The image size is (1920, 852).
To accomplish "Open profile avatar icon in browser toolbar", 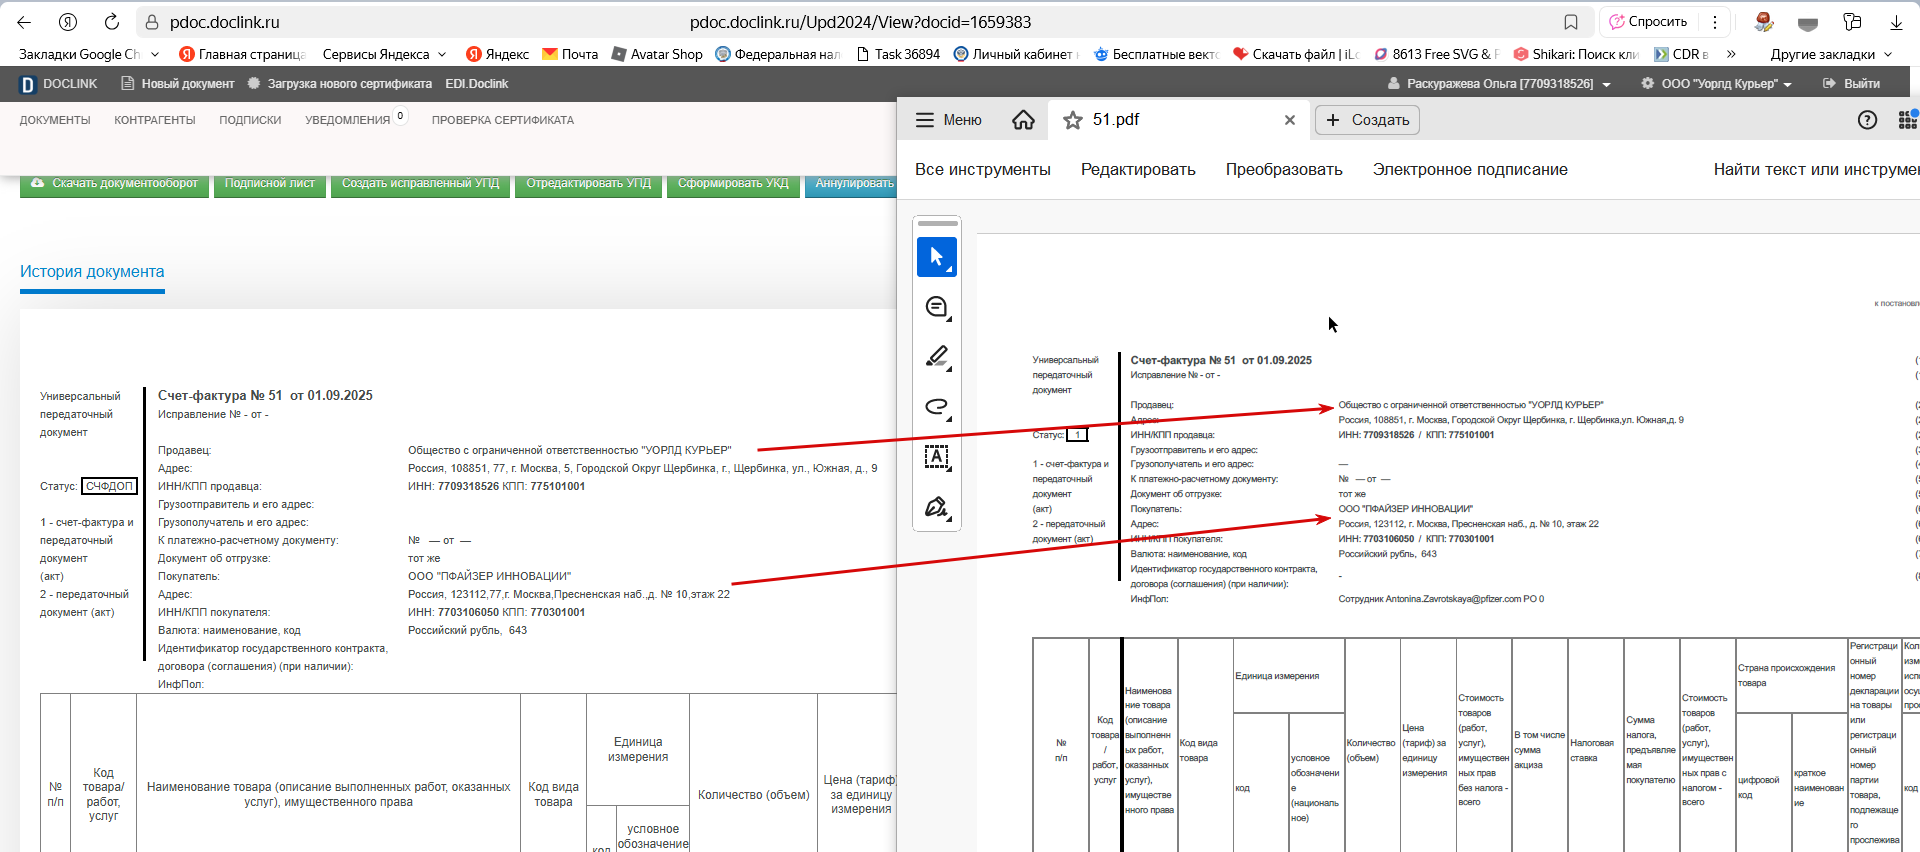I will 1764,22.
